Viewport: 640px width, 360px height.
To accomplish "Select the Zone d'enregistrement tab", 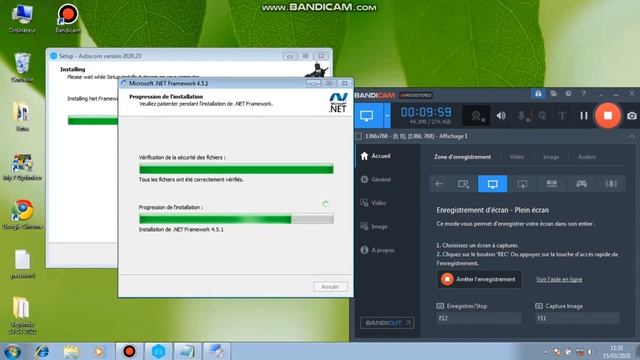I will [x=462, y=157].
